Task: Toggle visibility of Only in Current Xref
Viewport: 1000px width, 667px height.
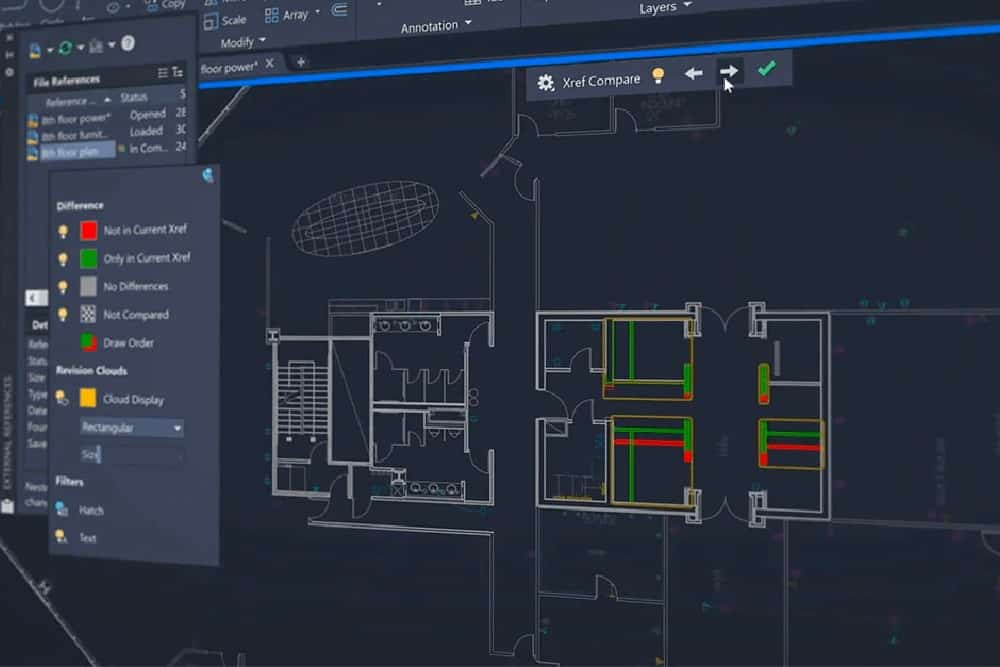Action: pos(63,258)
